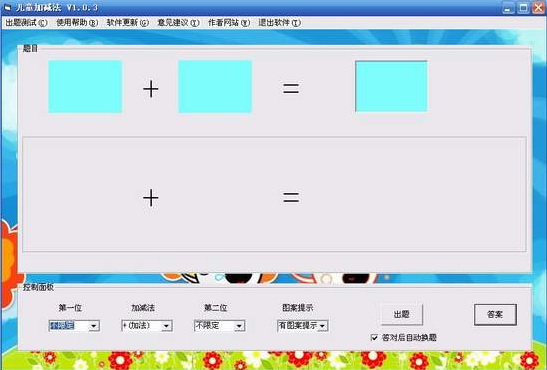
Task: Click the 第二位 label
Action: tap(216, 308)
